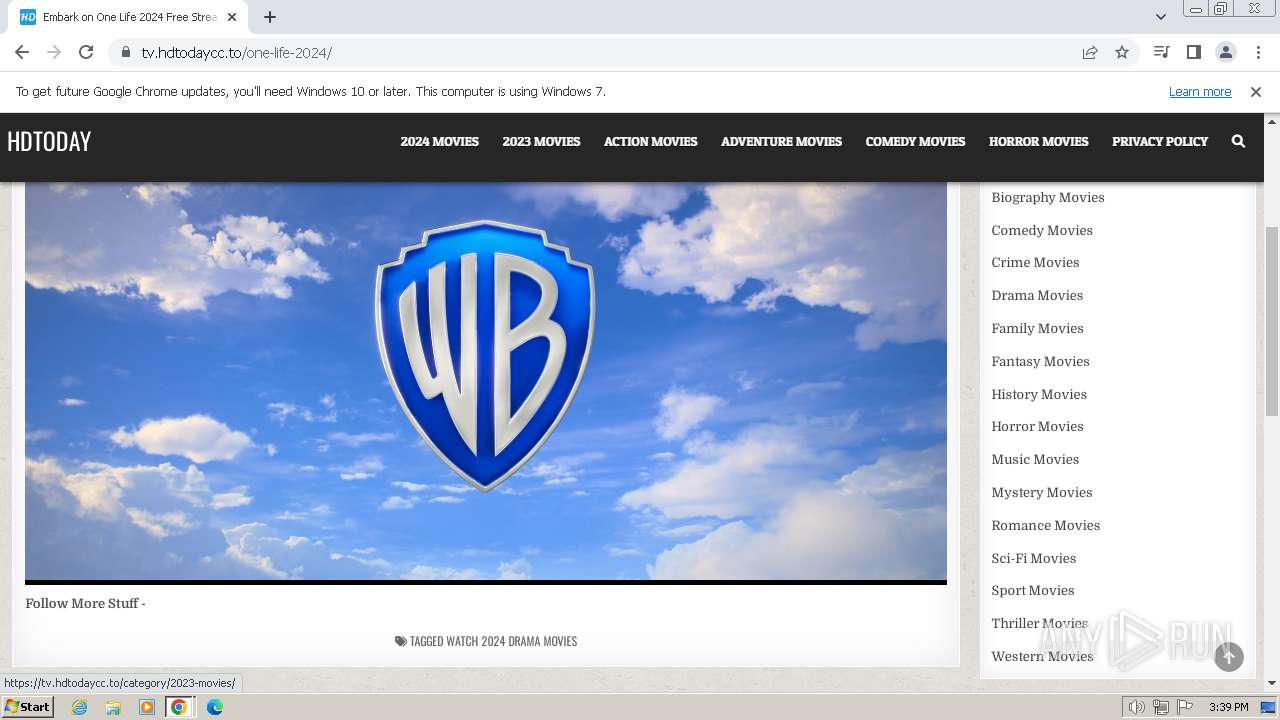The width and height of the screenshot is (1280, 720).
Task: Dismiss the Chrome update notice
Action: 1256,91
